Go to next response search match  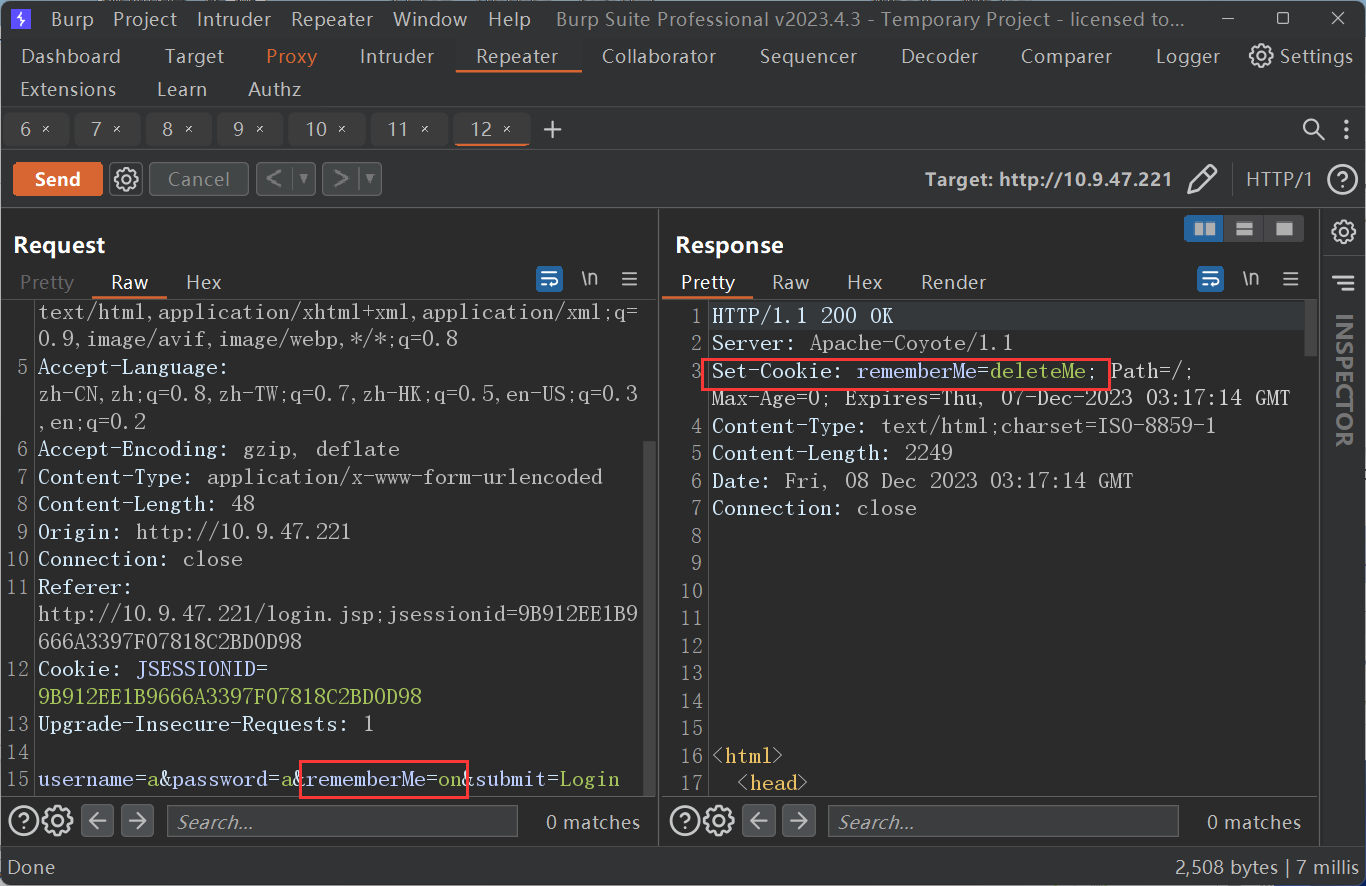click(x=798, y=821)
